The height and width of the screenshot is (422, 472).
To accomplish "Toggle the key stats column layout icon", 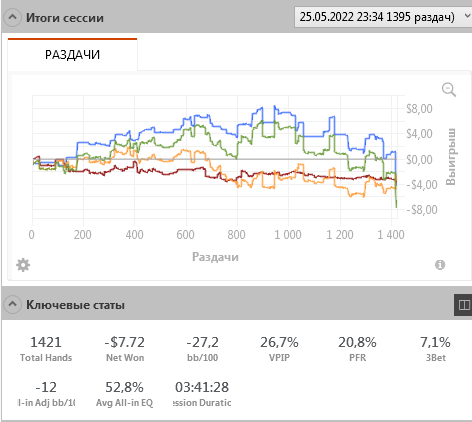I will [464, 305].
